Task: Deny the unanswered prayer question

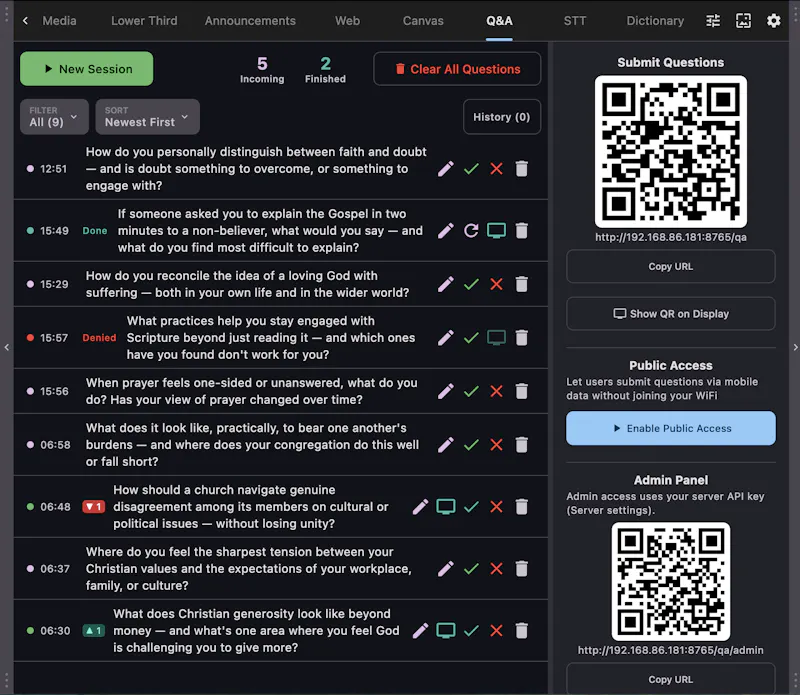Action: [496, 391]
